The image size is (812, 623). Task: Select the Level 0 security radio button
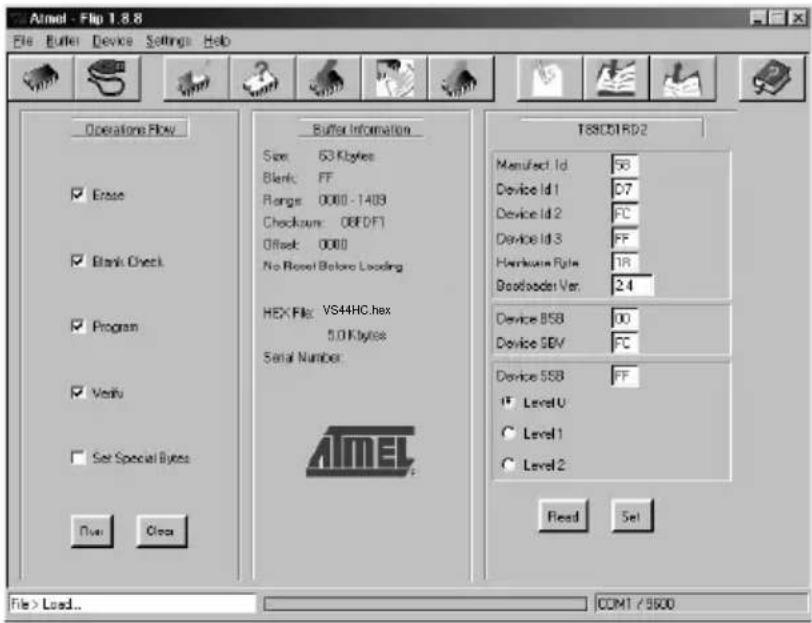click(509, 402)
